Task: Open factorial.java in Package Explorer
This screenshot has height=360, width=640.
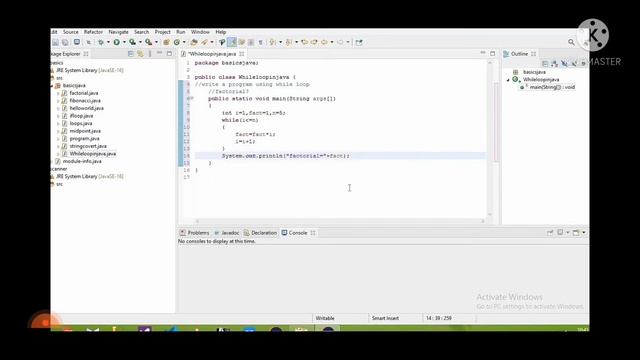Action: click(x=84, y=93)
